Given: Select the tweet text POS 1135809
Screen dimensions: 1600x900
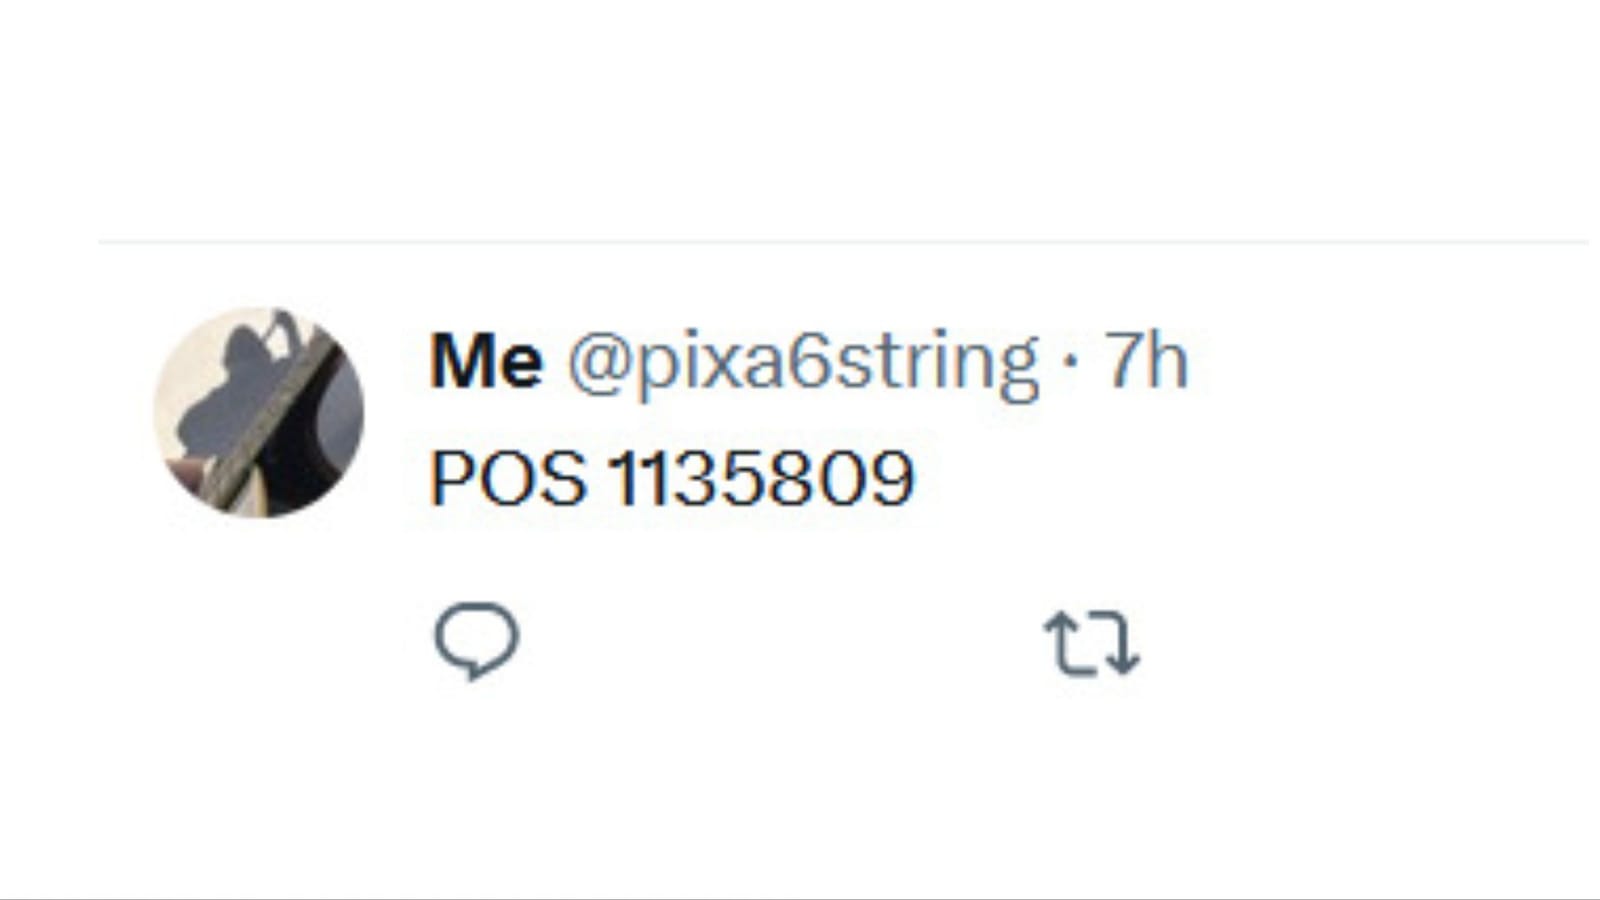Looking at the screenshot, I should click(x=672, y=478).
